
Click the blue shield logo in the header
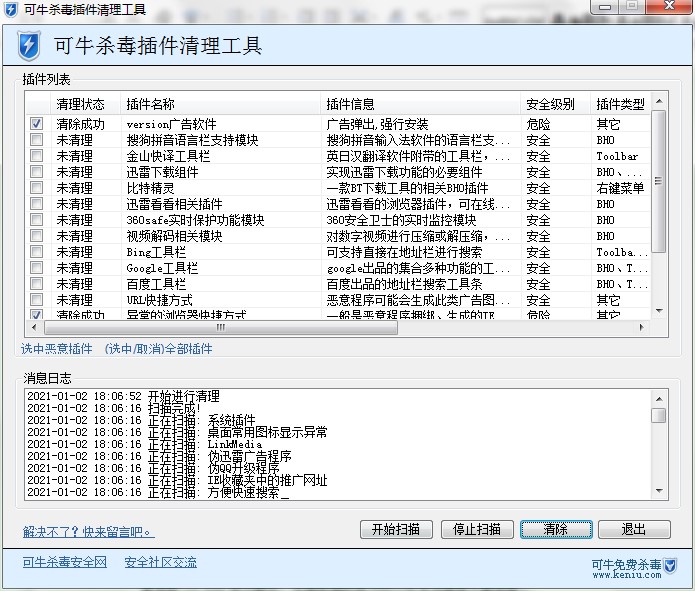[x=29, y=45]
